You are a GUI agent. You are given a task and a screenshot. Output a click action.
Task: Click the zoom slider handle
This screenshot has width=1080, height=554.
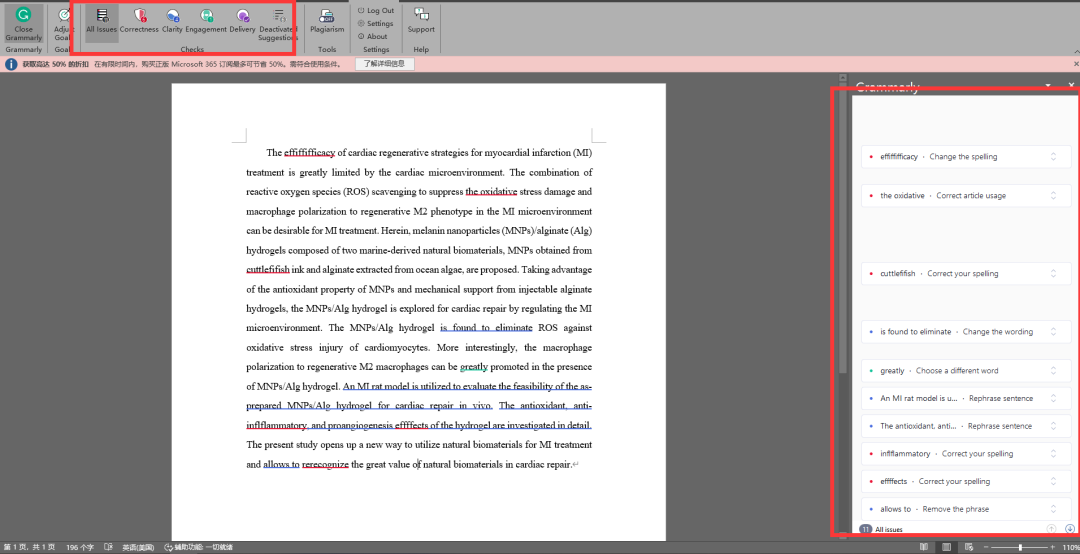pyautogui.click(x=1020, y=547)
